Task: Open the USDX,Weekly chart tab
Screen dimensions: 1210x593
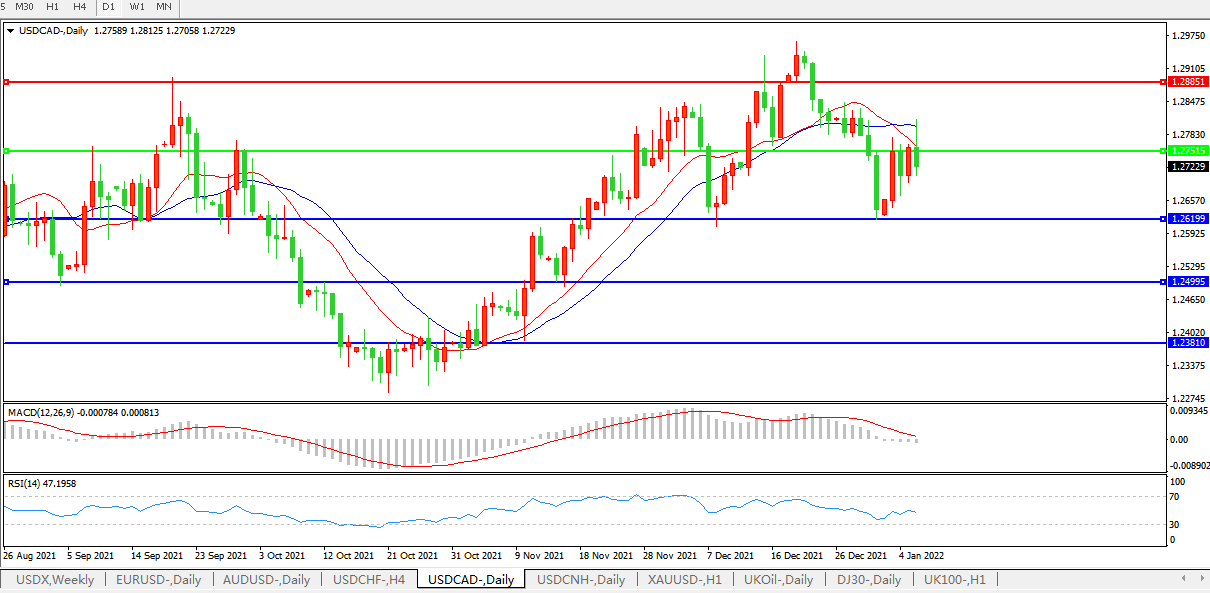Action: (x=56, y=580)
